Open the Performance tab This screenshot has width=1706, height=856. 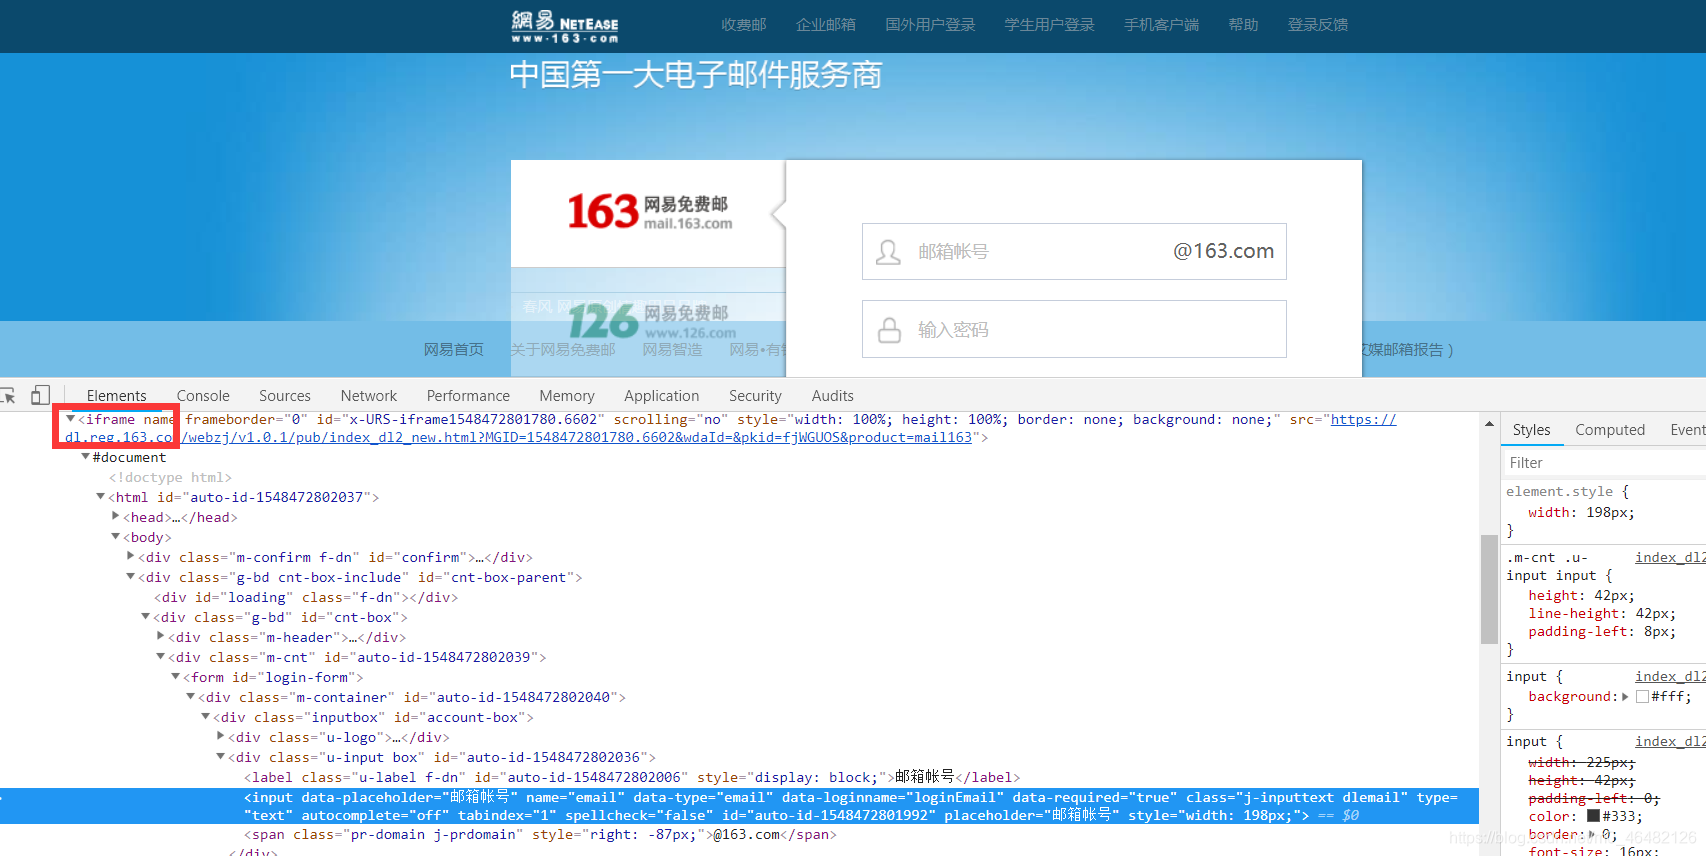click(x=468, y=396)
